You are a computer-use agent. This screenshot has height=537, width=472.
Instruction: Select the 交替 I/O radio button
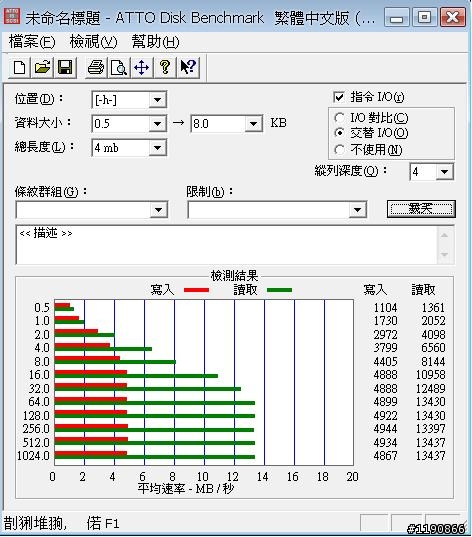tap(339, 133)
